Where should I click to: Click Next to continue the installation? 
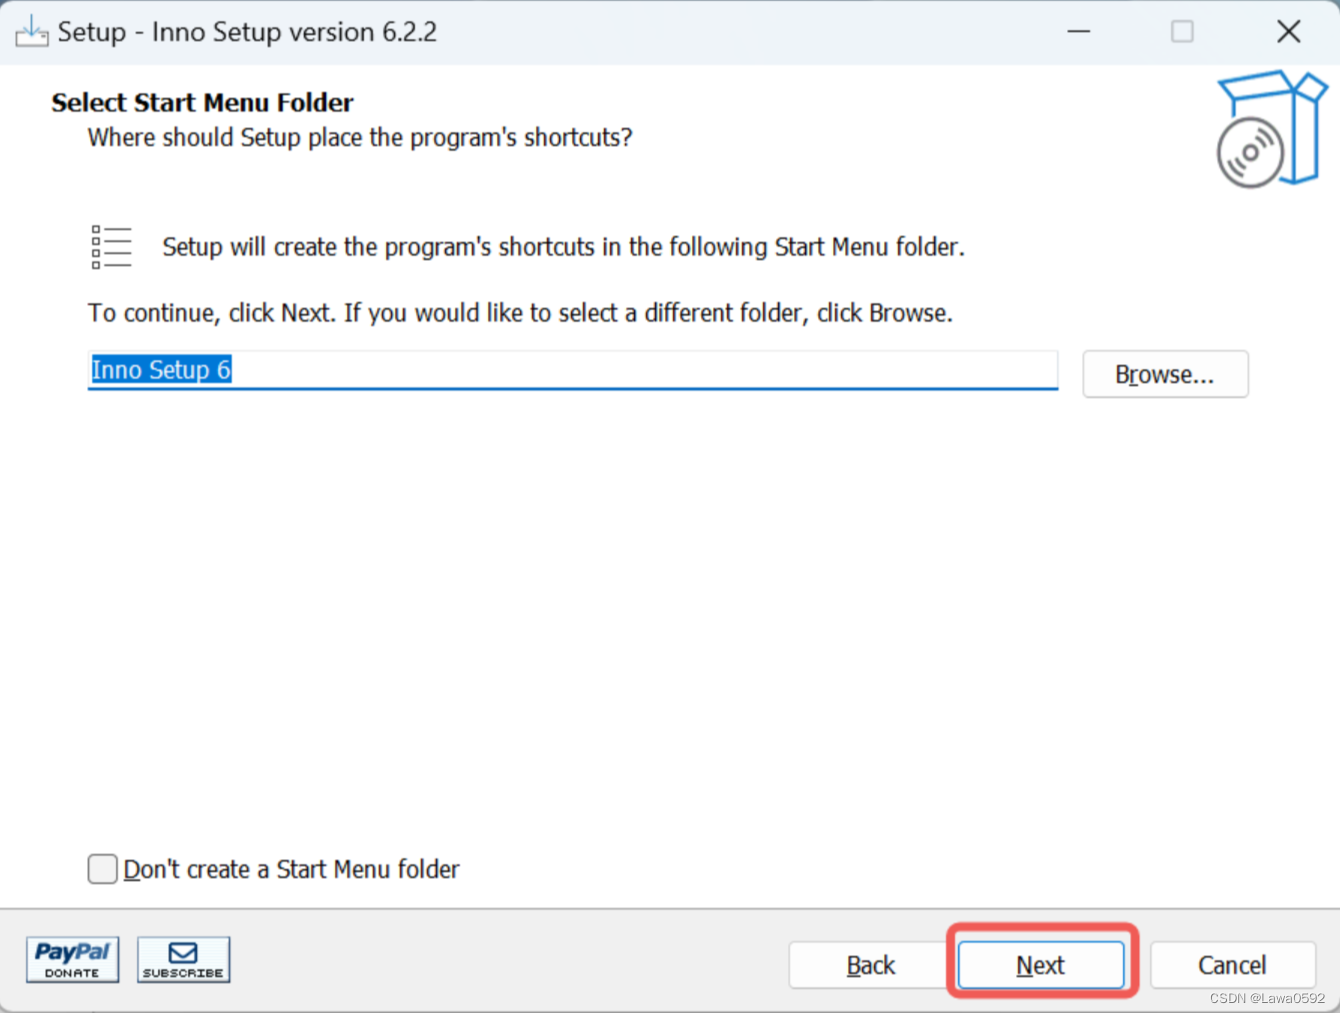tap(1040, 965)
